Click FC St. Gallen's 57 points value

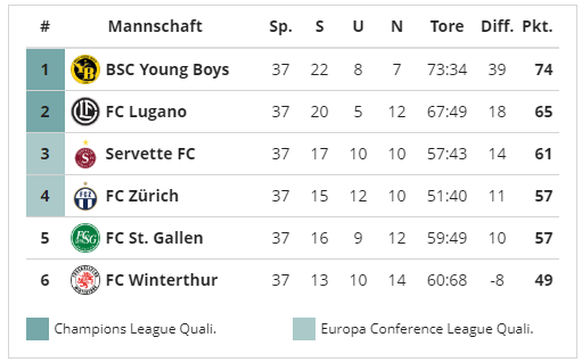[543, 238]
